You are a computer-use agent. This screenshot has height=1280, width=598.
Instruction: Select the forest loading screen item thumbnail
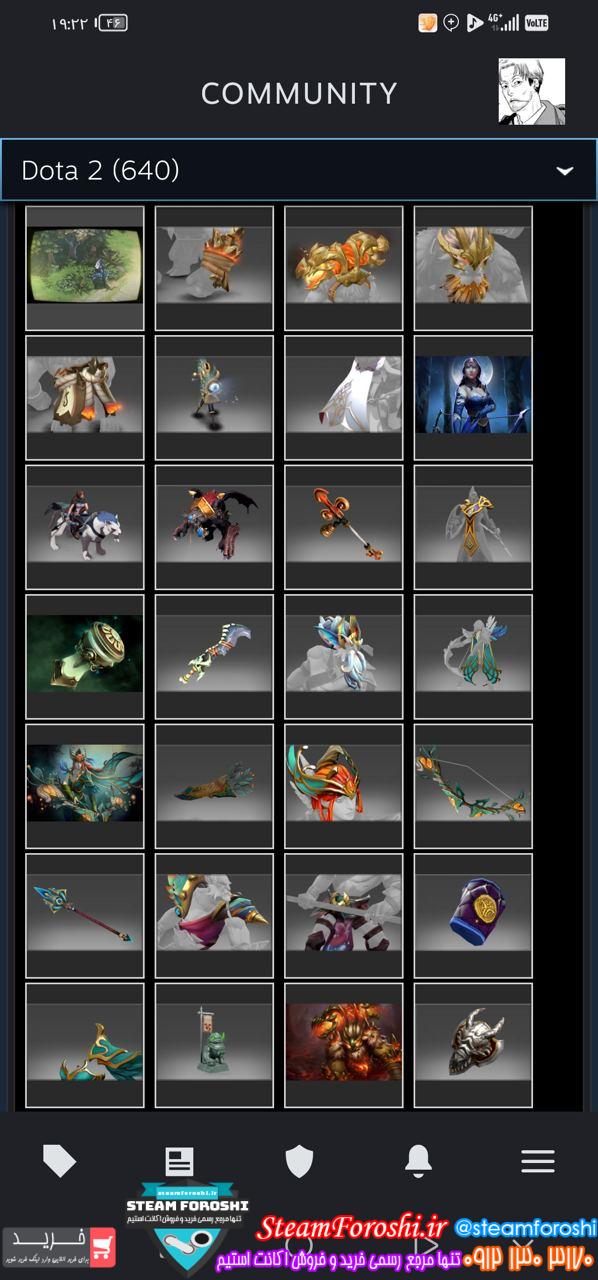85,268
